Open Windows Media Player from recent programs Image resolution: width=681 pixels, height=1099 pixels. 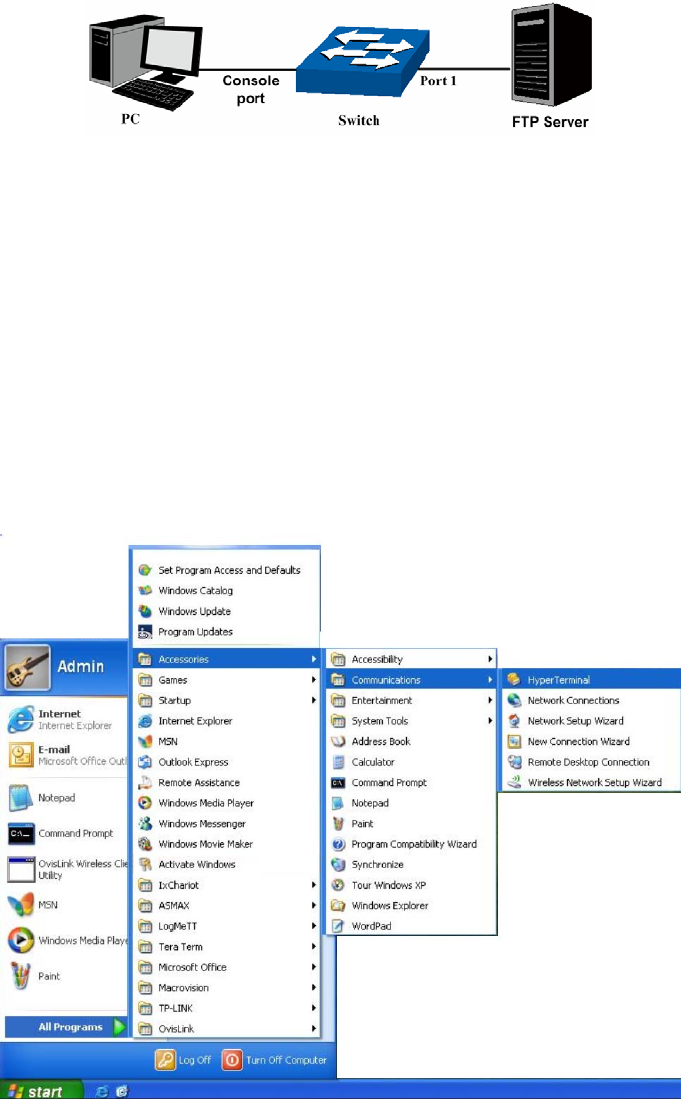pos(67,941)
